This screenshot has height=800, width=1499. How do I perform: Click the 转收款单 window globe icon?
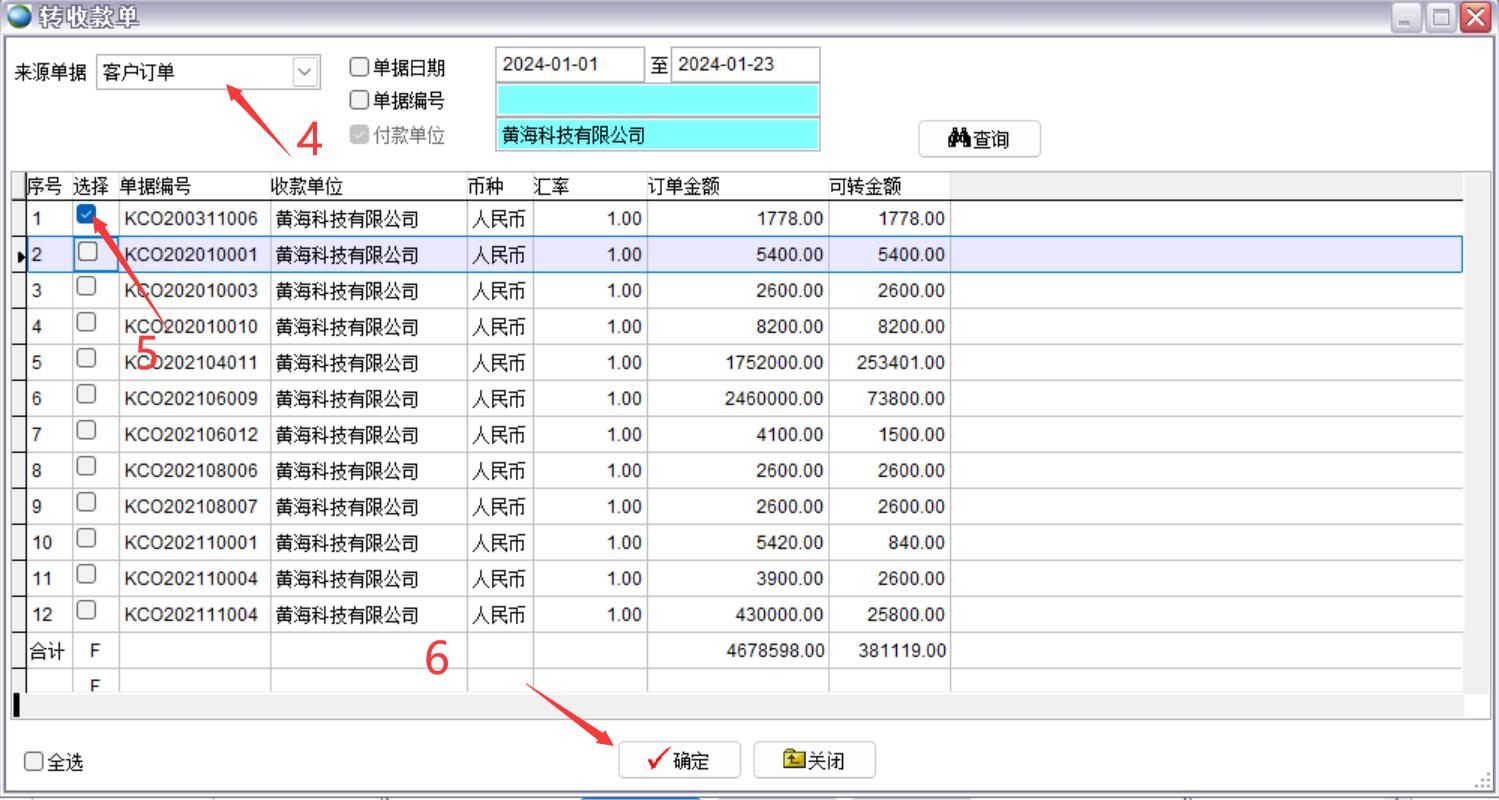[18, 16]
